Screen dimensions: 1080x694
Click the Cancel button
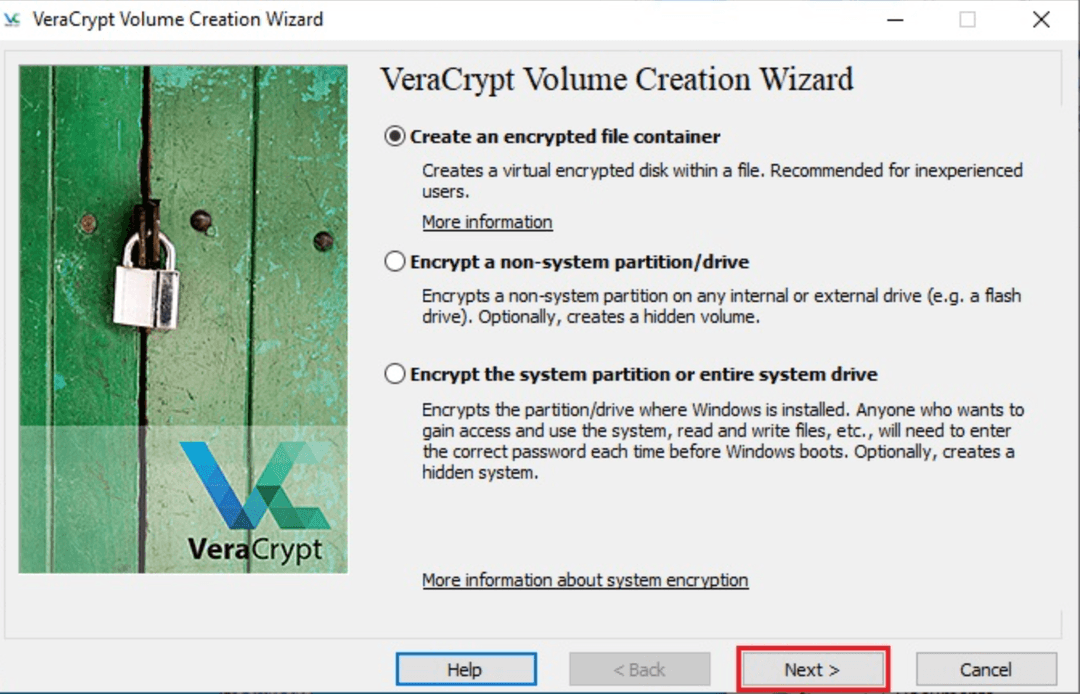click(986, 669)
